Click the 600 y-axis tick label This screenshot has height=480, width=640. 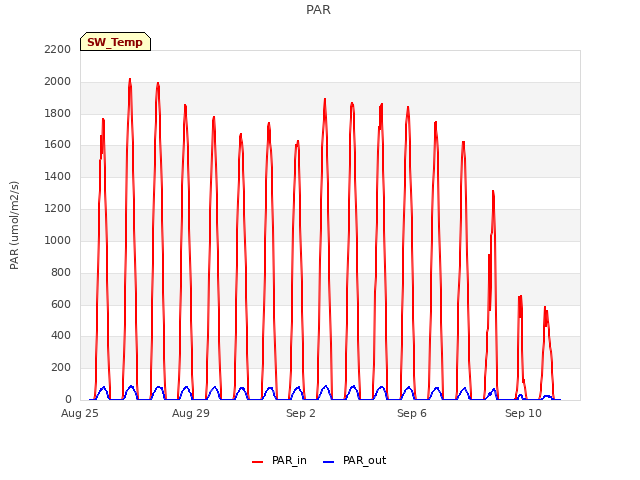click(x=61, y=304)
